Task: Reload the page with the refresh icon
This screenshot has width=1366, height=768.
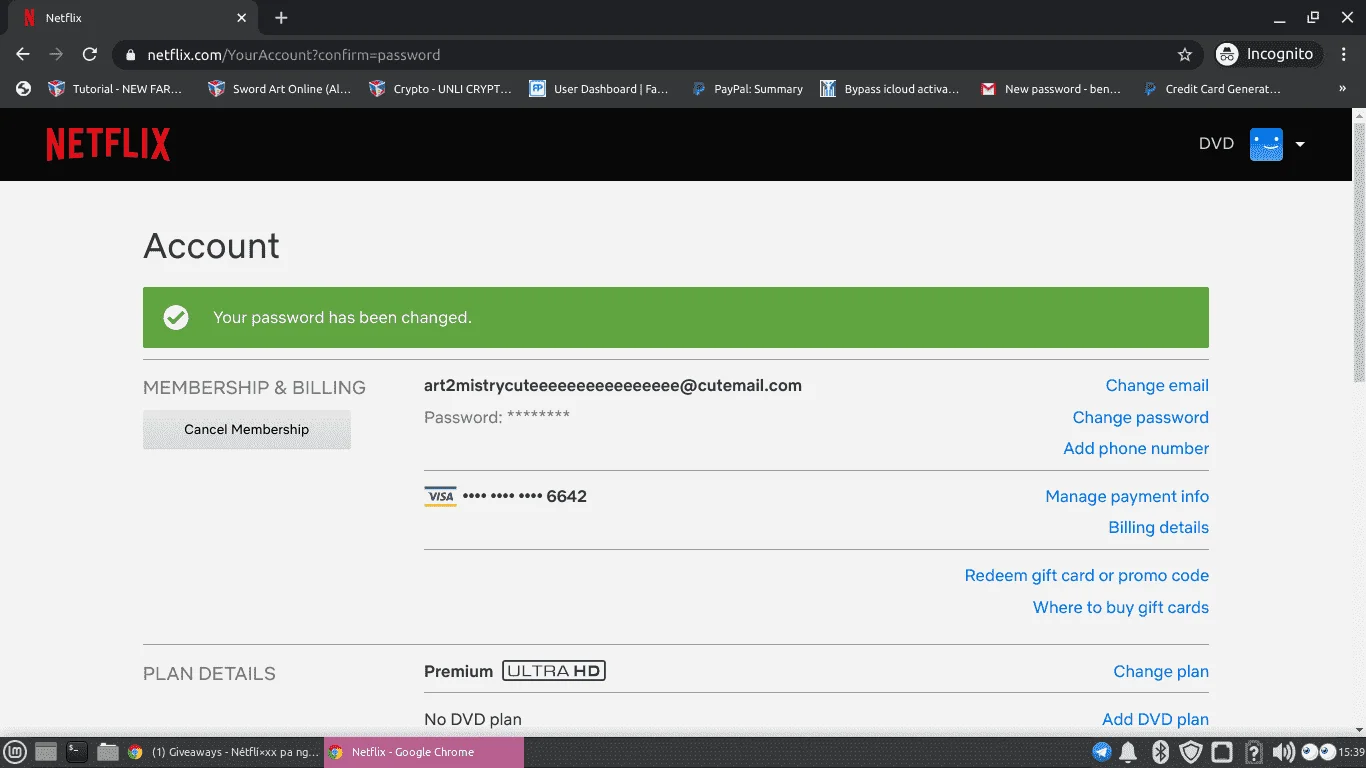Action: [x=90, y=54]
